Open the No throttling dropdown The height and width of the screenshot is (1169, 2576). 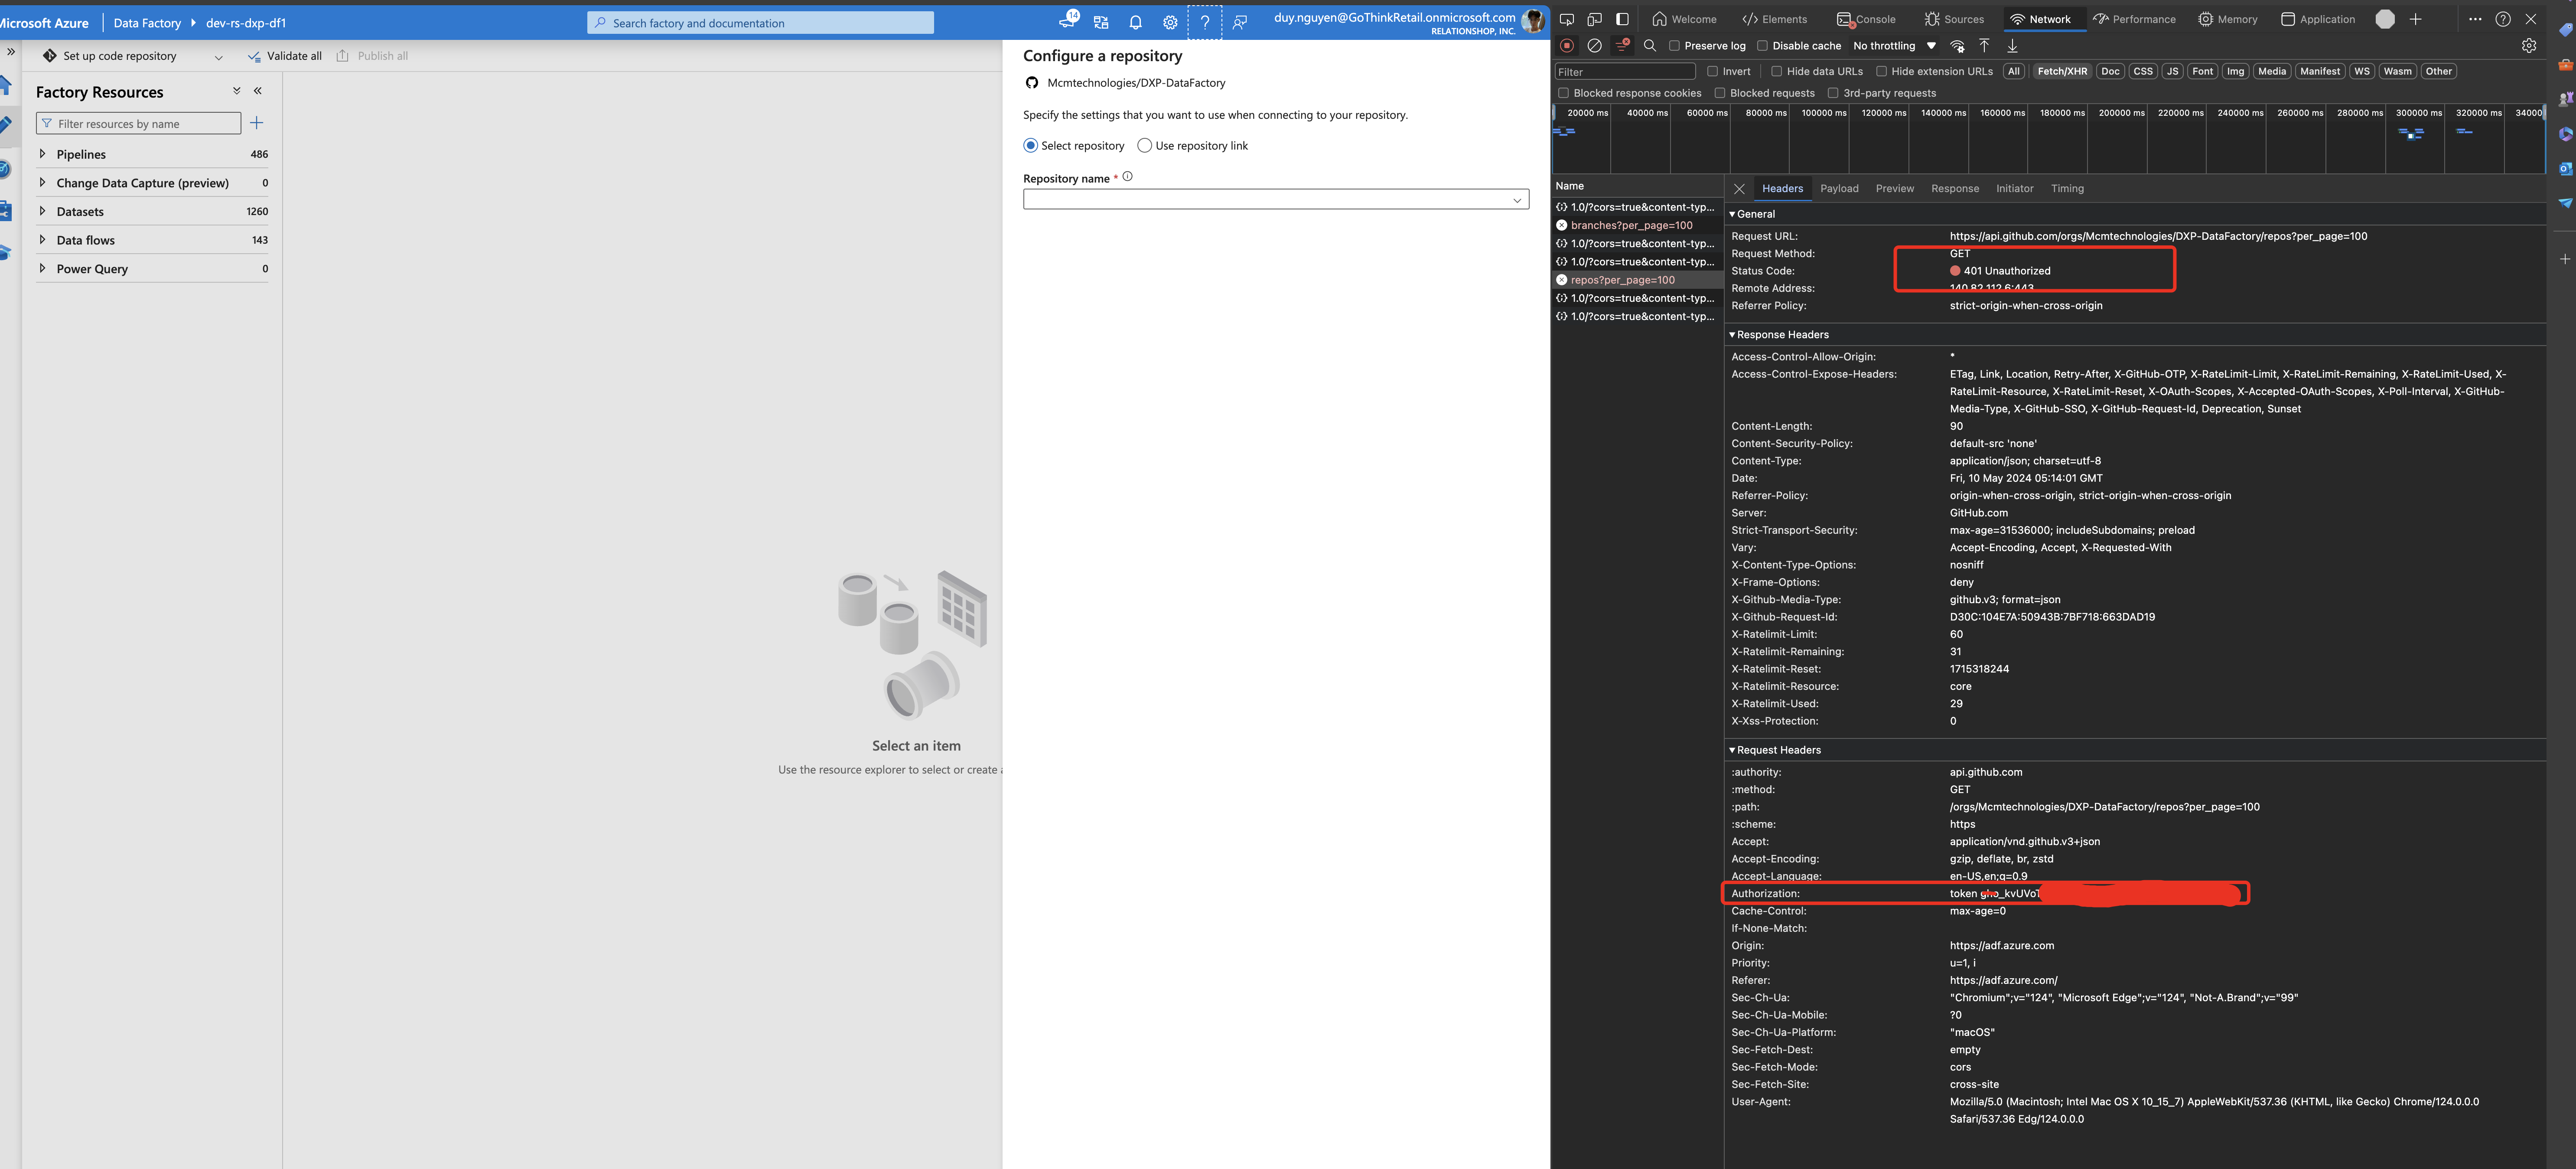(1895, 46)
